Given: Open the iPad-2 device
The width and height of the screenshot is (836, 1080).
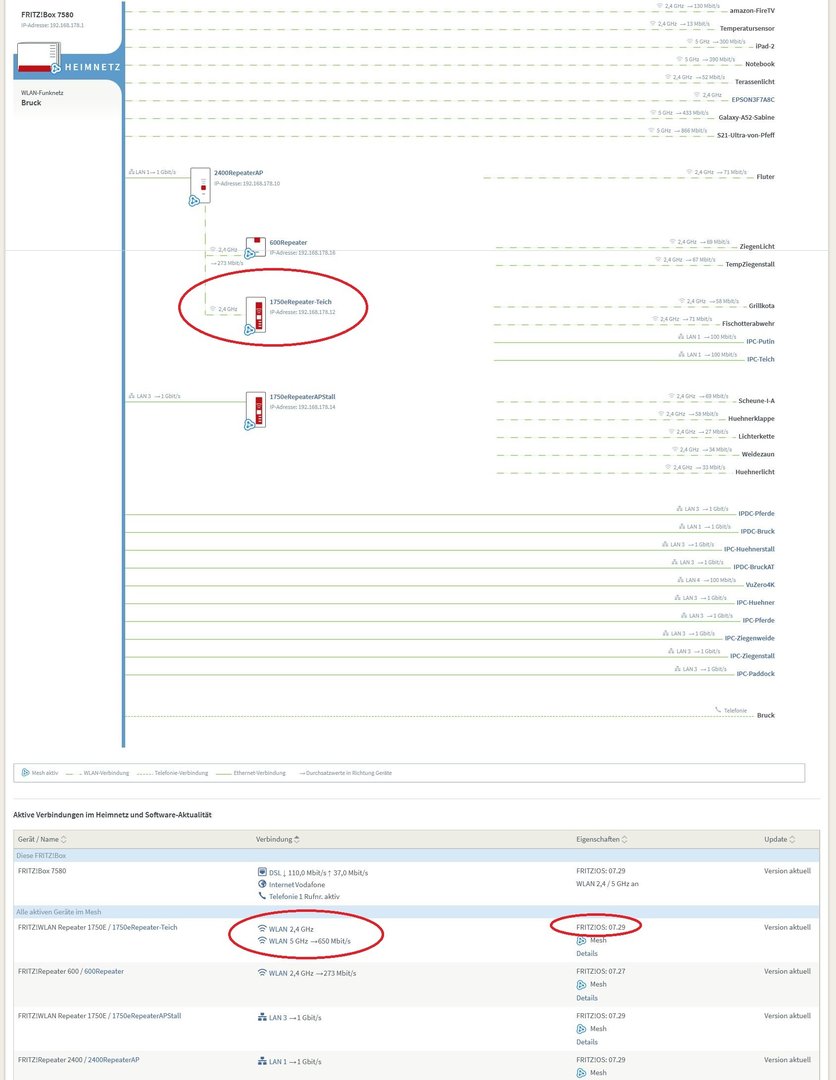Looking at the screenshot, I should 765,46.
